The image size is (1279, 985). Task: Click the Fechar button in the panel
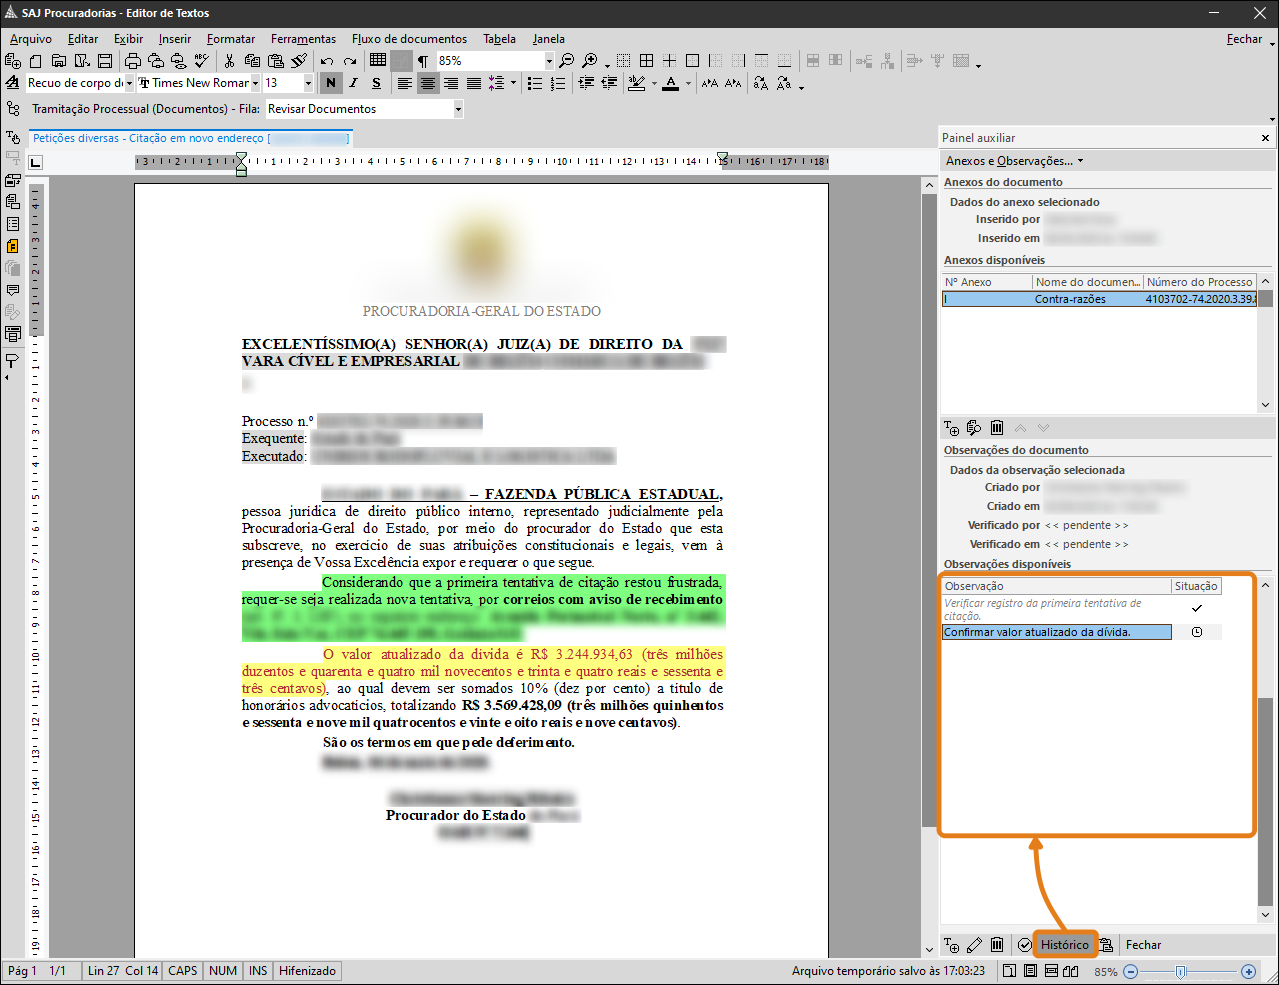1143,945
